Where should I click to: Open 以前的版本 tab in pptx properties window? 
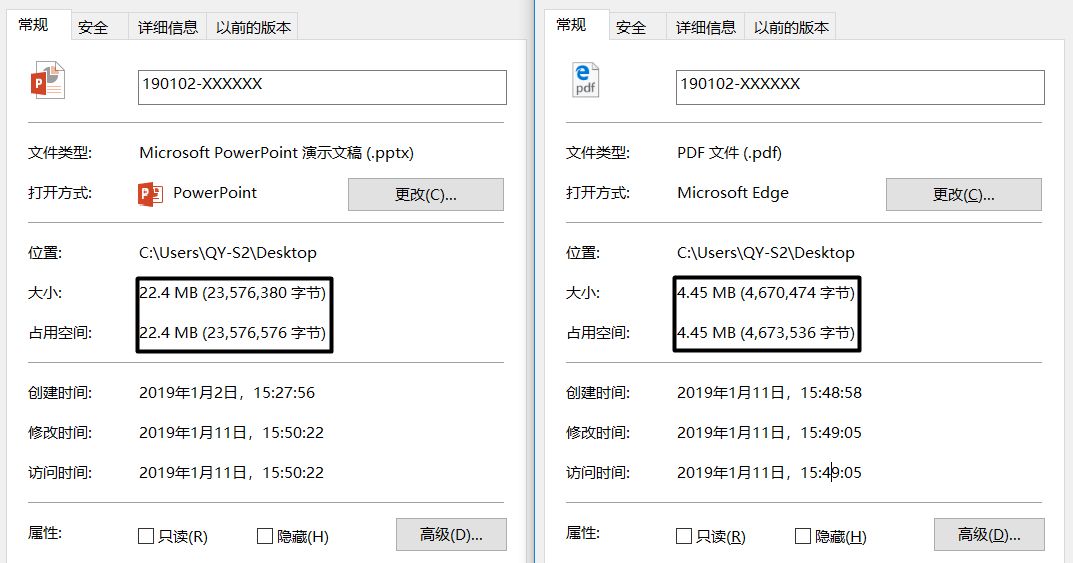(253, 27)
